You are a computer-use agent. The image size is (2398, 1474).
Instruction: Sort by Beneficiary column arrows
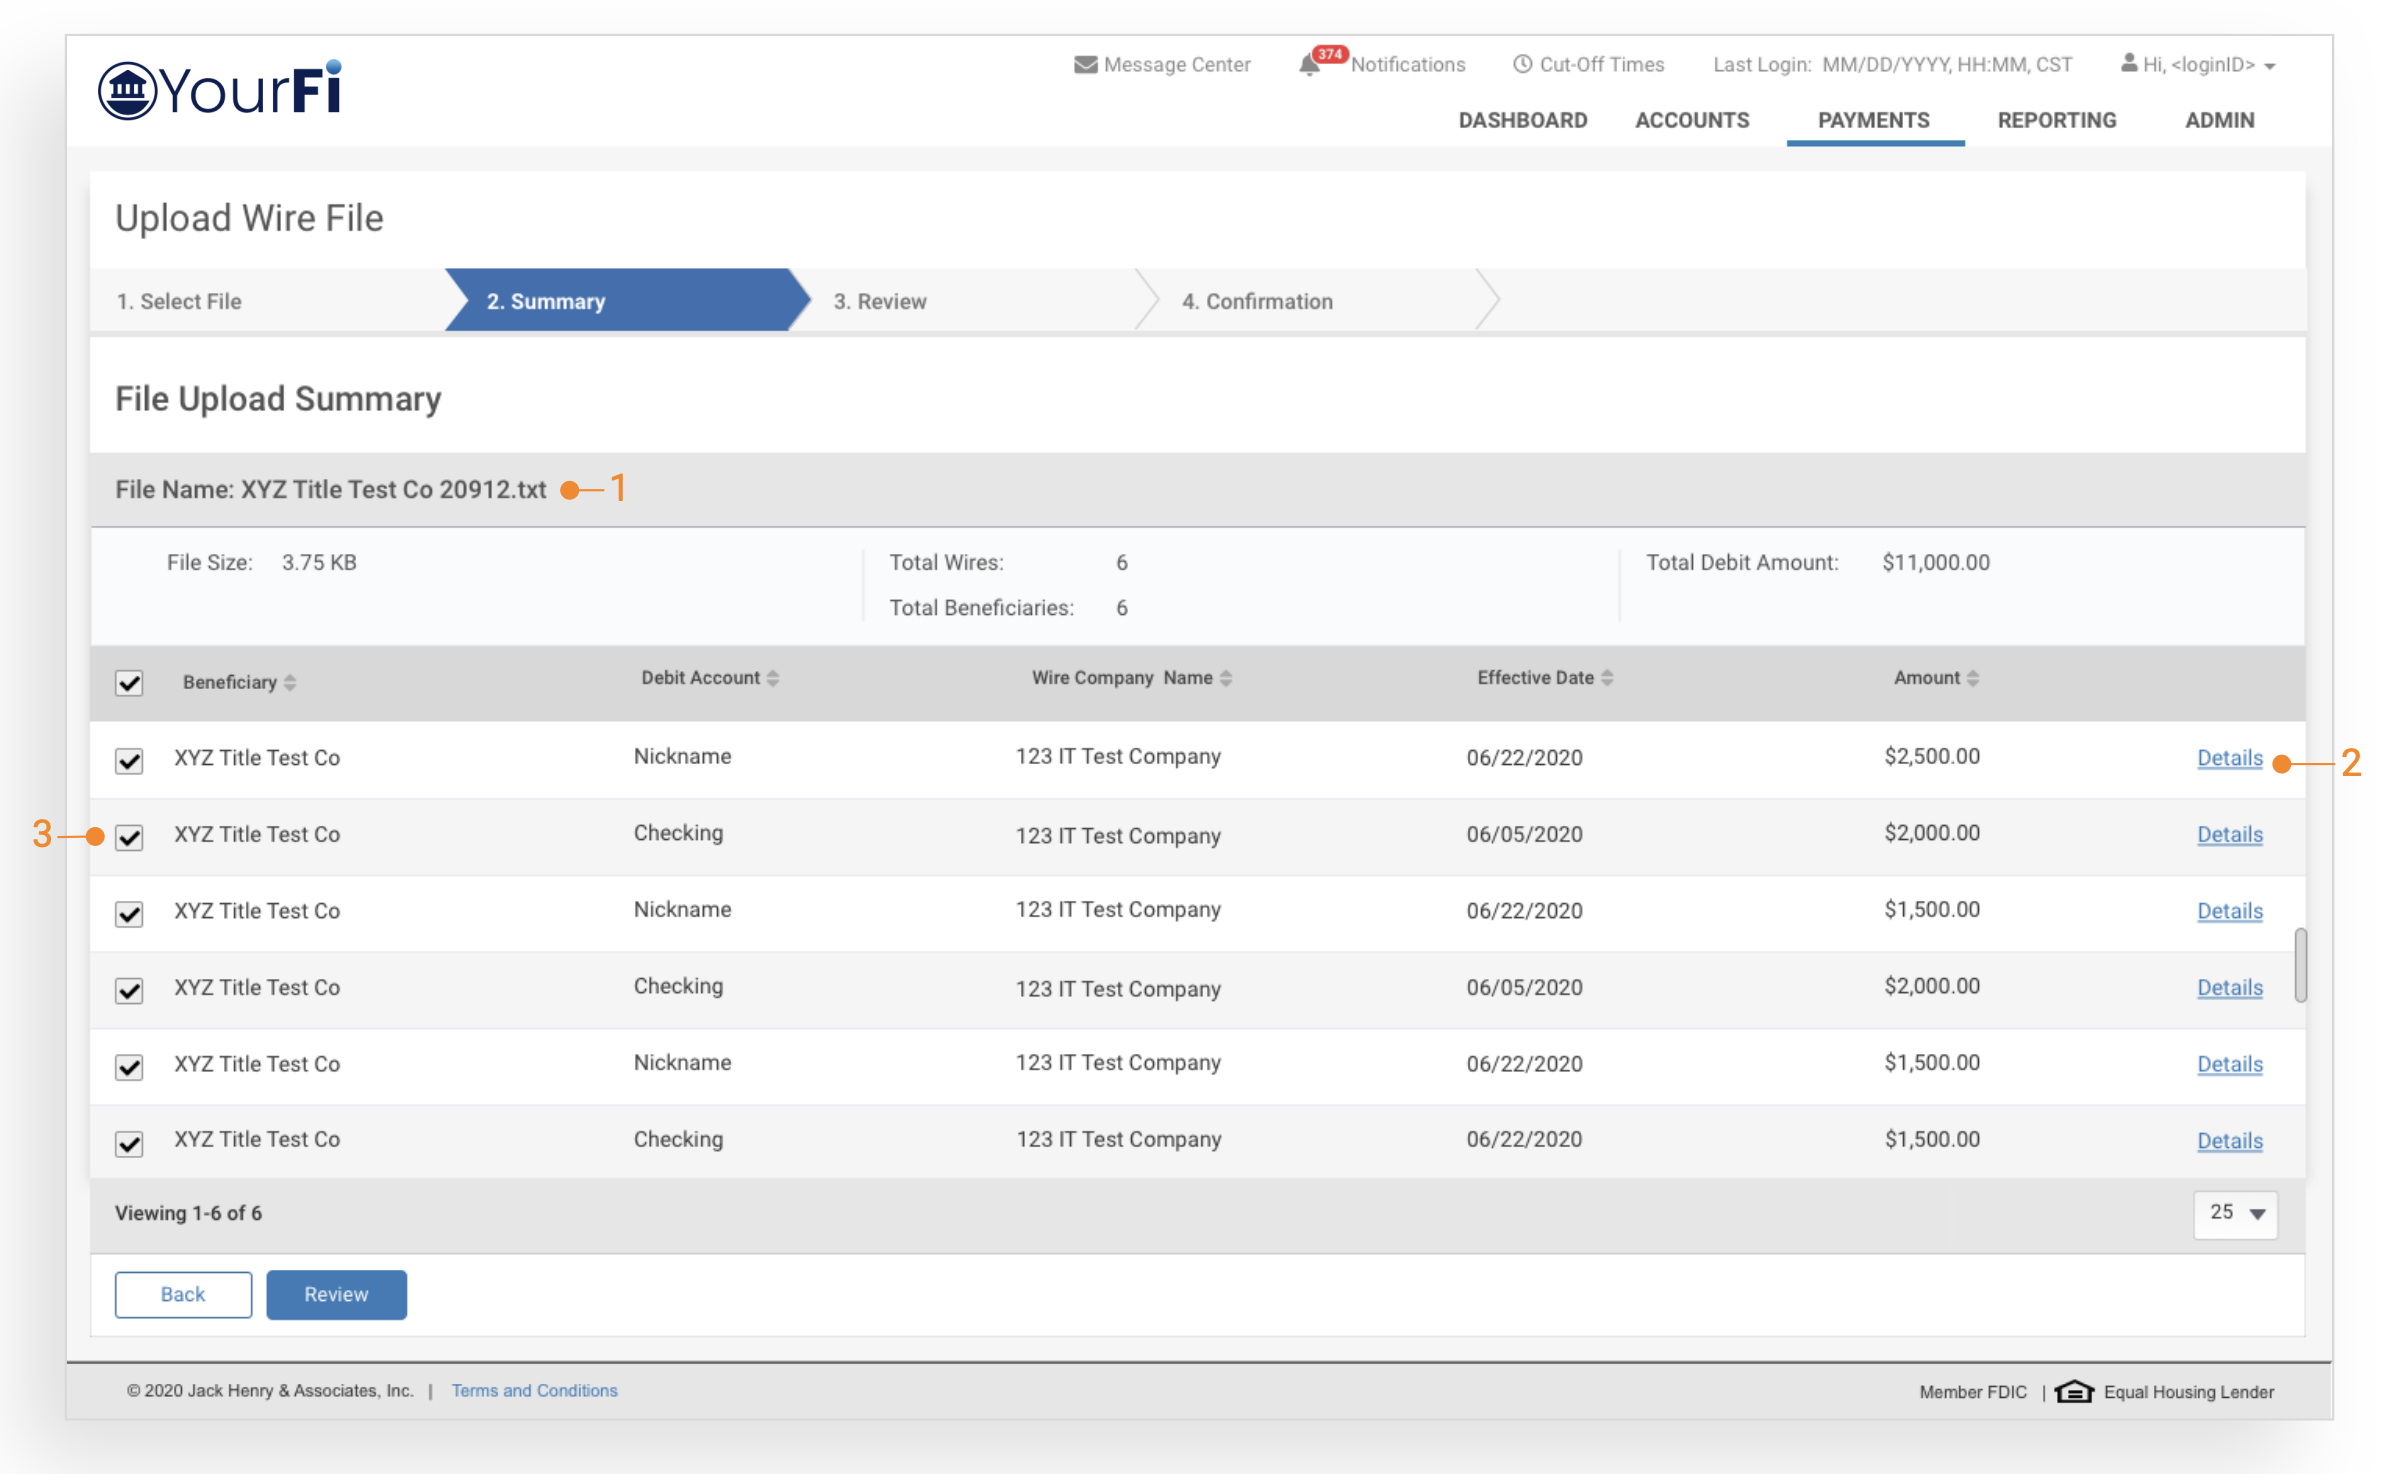[x=290, y=683]
